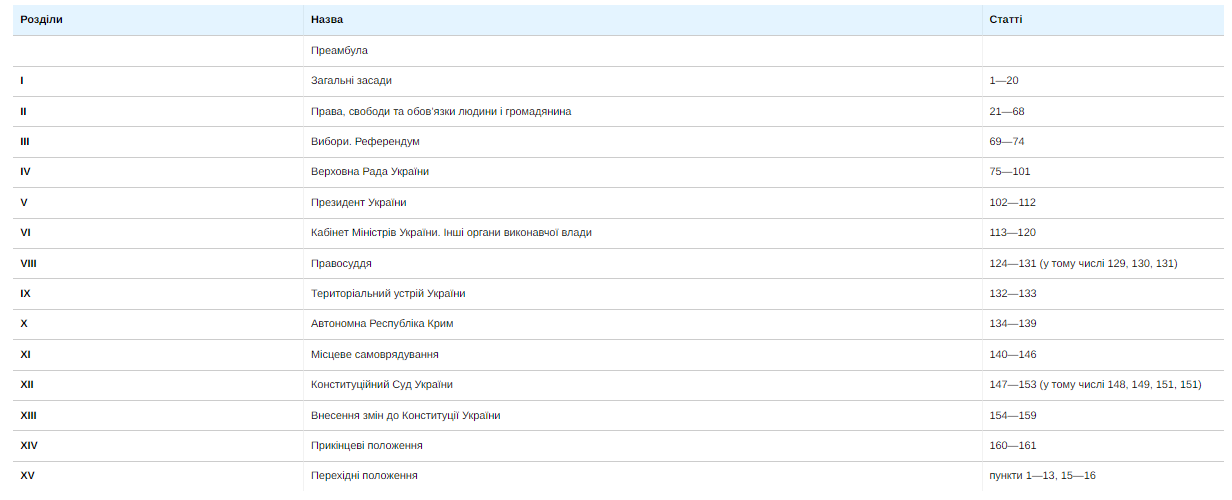Click 'Права, свободи та обов'язки людини і громадянина'
1232x500 pixels.
441,111
